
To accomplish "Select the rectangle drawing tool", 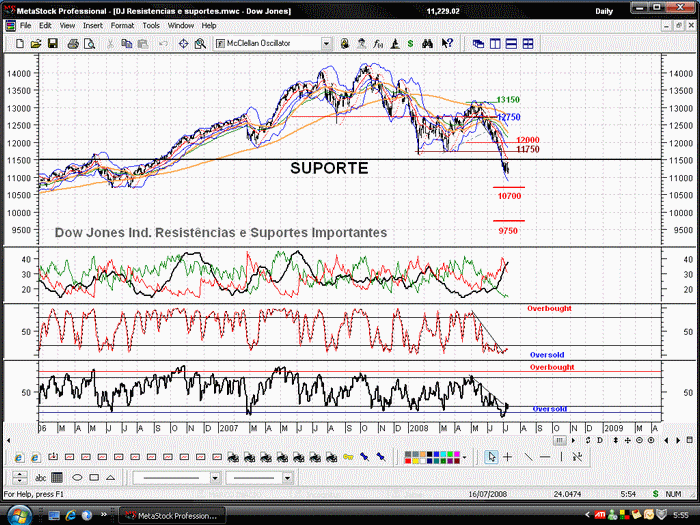I will pyautogui.click(x=94, y=478).
